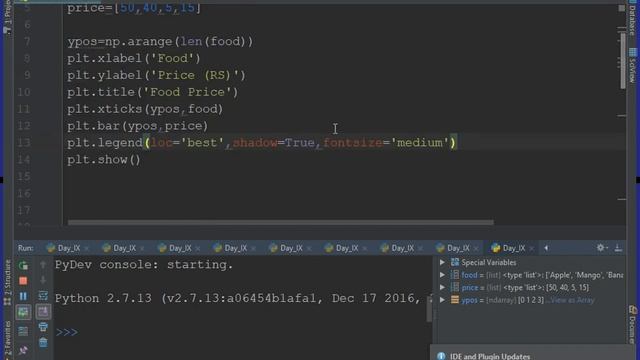Click the shadow=True argument in plt.legend

pyautogui.click(x=273, y=143)
